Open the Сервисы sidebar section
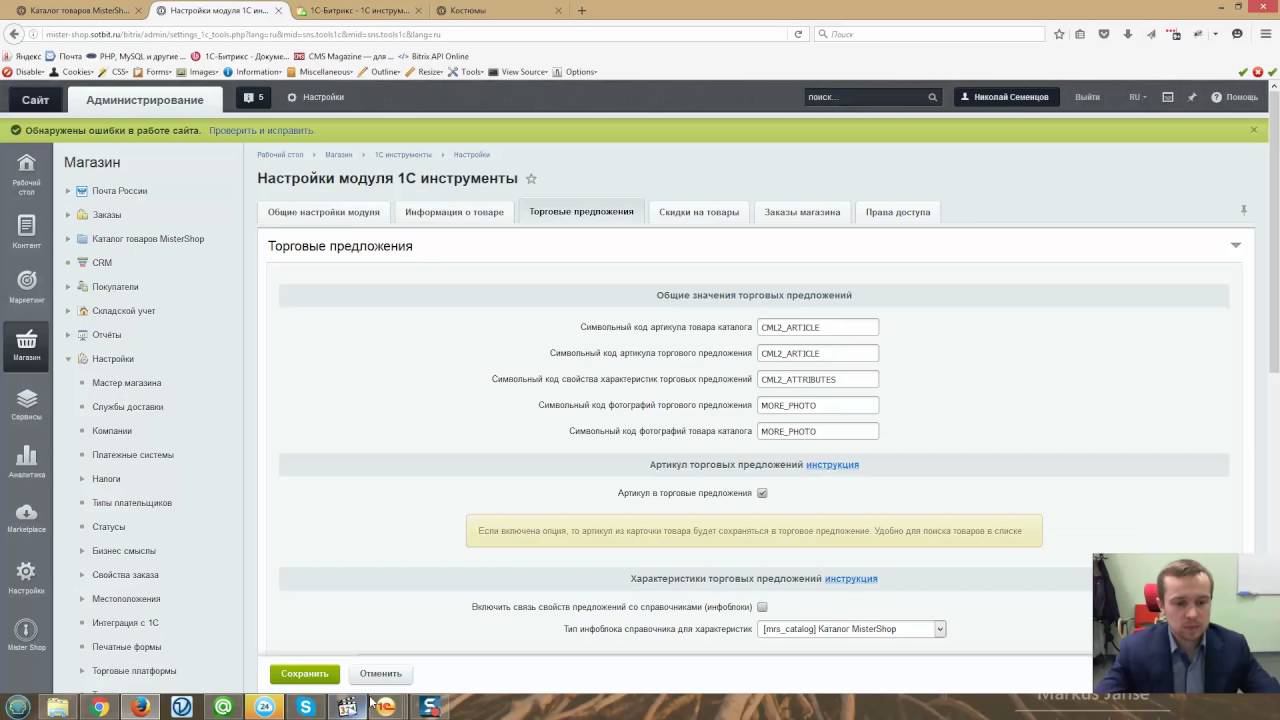 [x=26, y=404]
